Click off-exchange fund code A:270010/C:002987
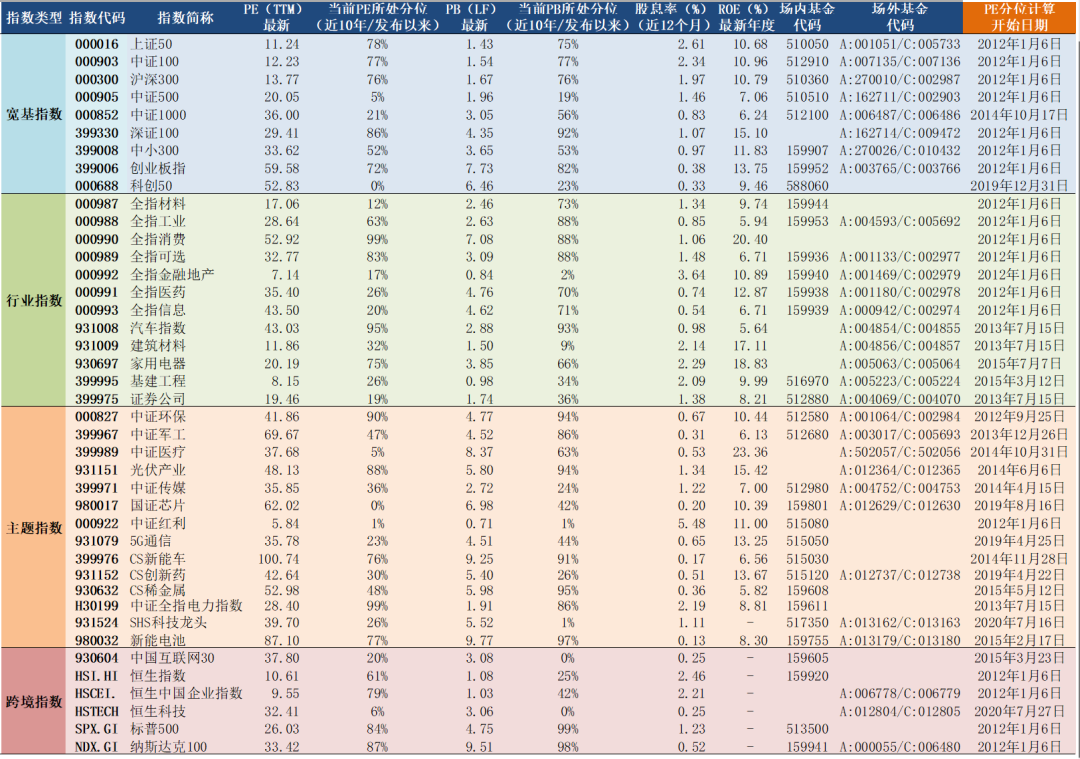Image resolution: width=1080 pixels, height=759 pixels. click(x=900, y=79)
